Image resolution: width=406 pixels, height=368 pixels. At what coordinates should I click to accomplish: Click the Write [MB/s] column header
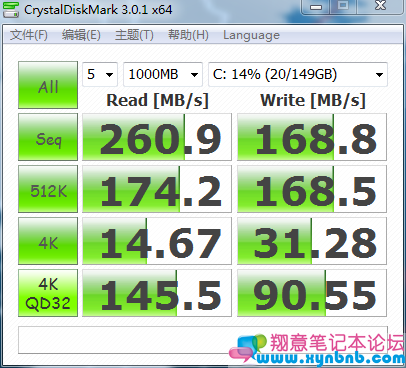[x=313, y=100]
